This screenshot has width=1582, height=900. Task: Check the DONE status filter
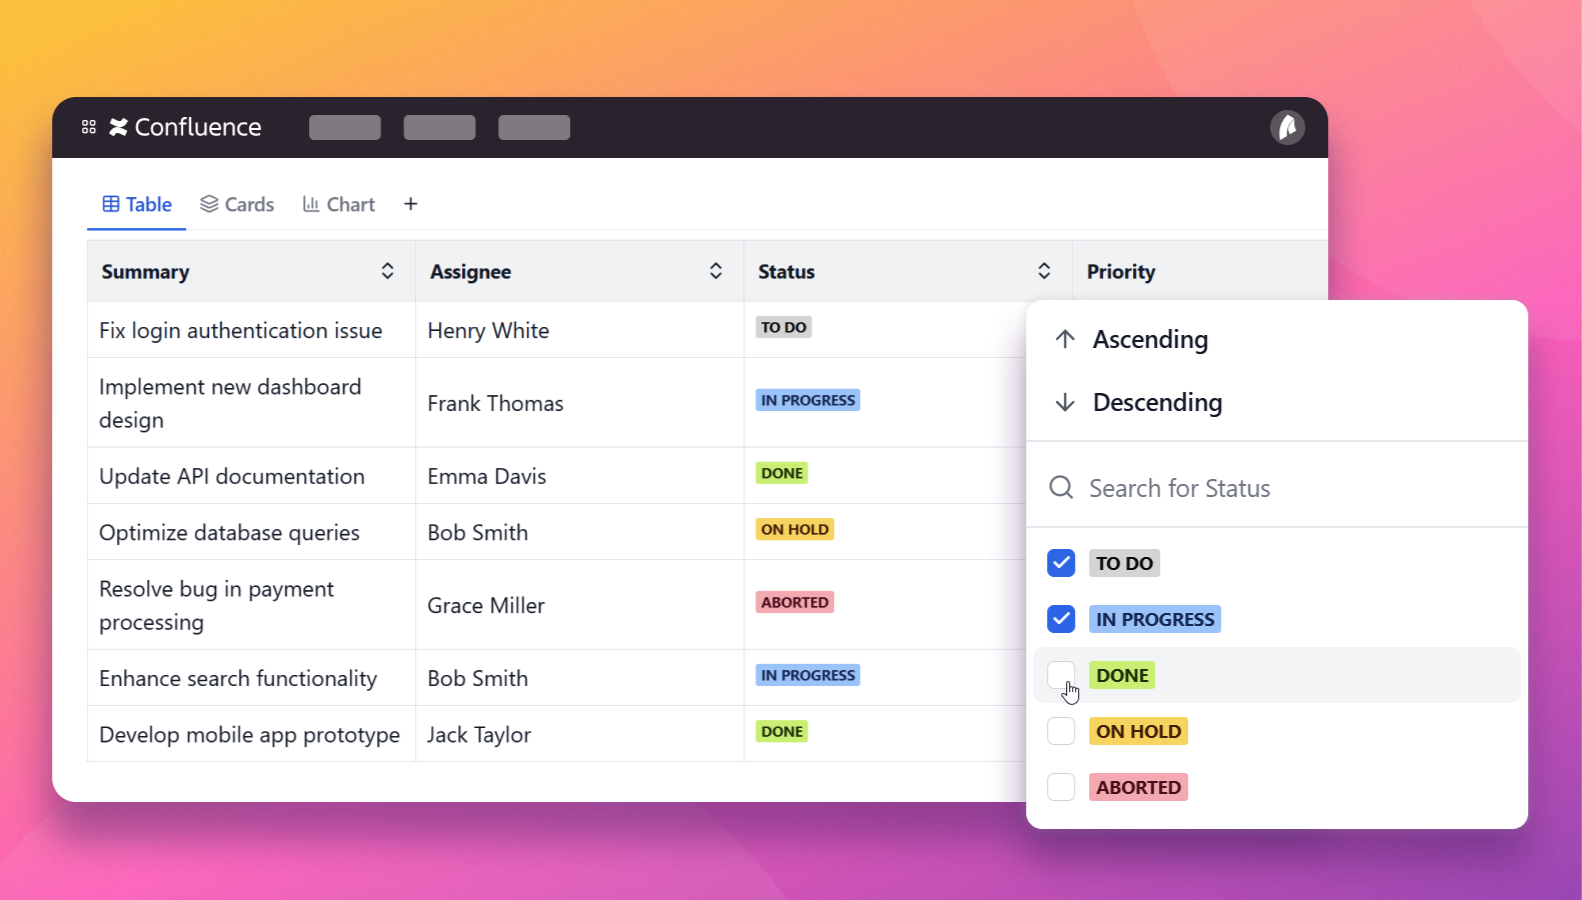click(x=1061, y=675)
